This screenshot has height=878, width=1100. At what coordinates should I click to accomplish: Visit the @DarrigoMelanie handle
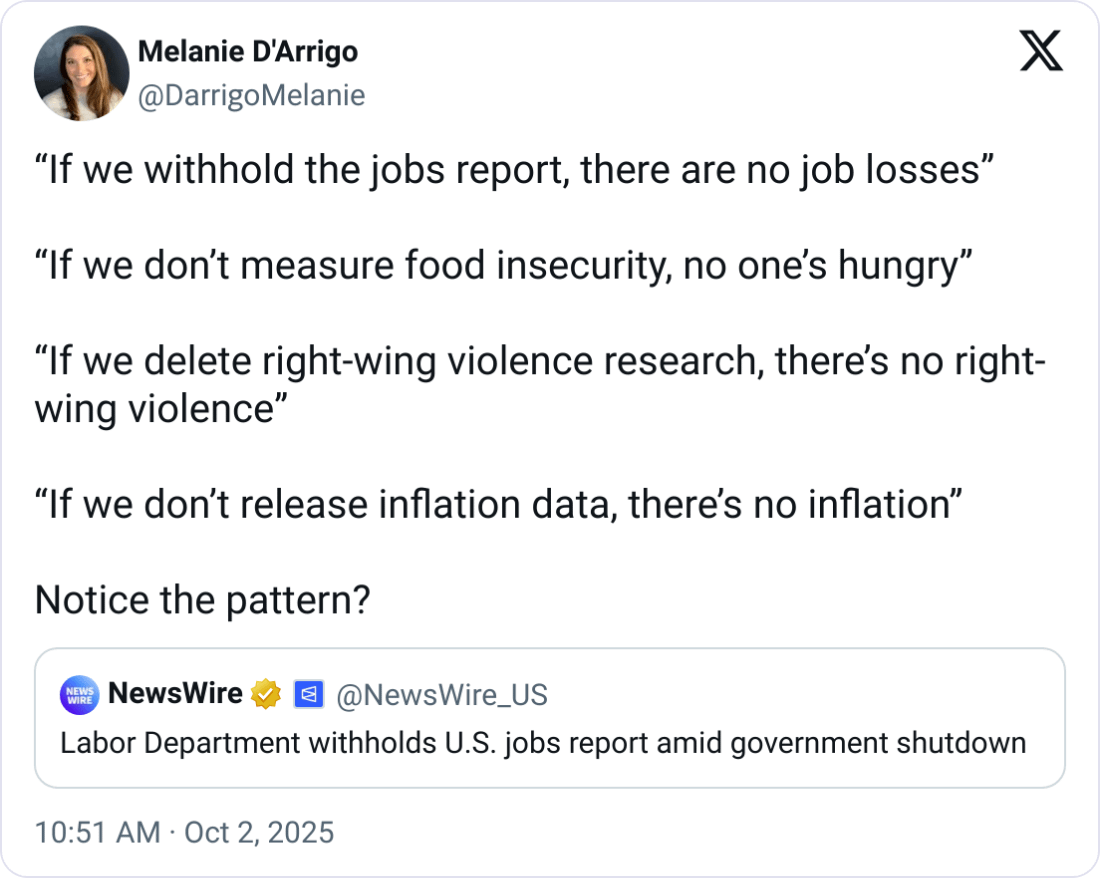click(x=250, y=95)
